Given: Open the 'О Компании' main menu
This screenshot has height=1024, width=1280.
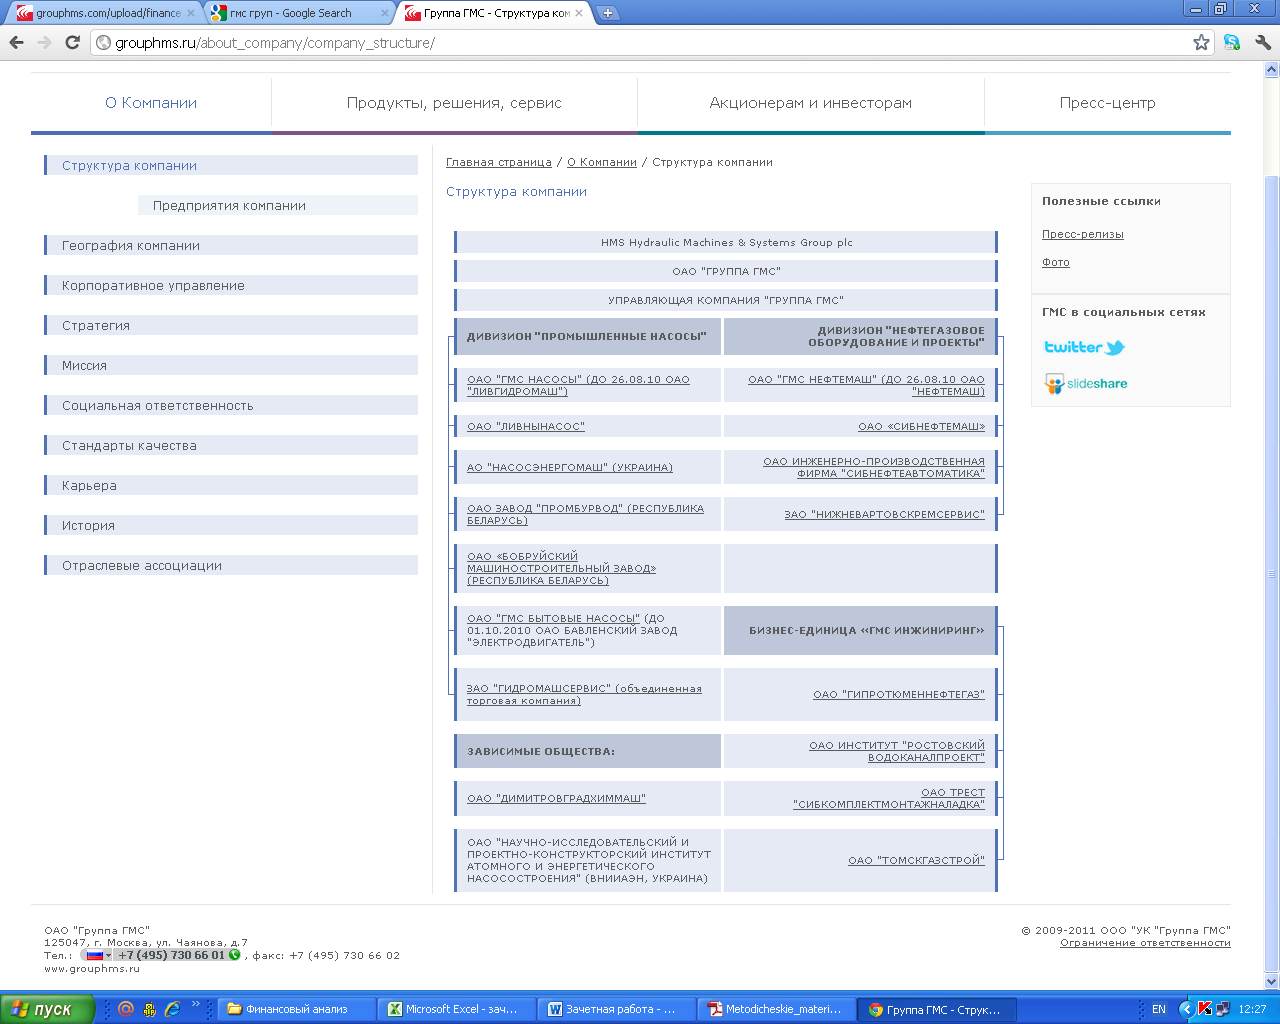Looking at the screenshot, I should [151, 103].
